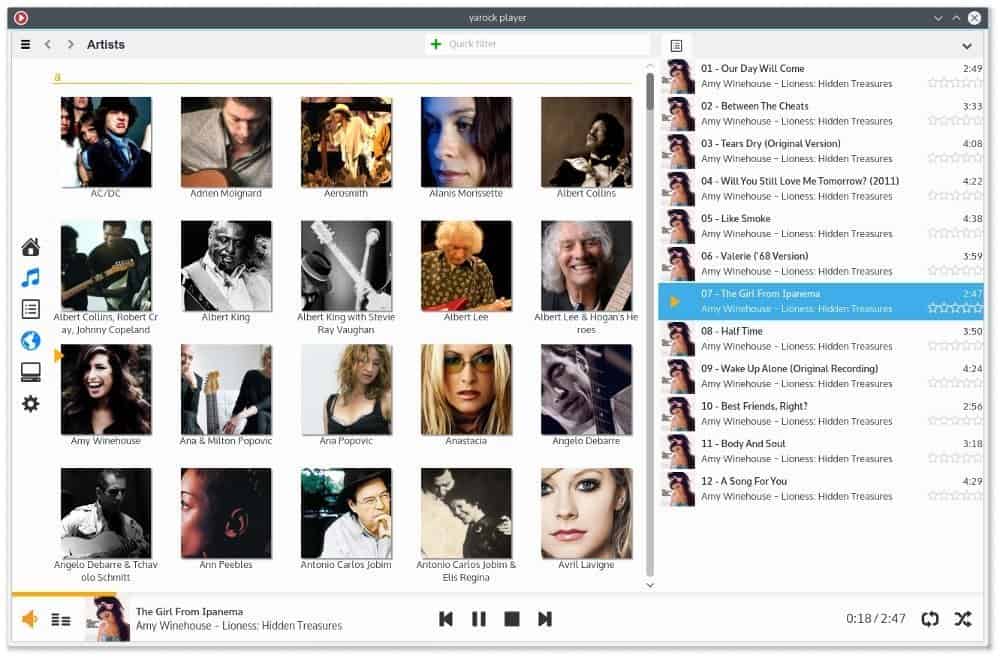The height and width of the screenshot is (658, 1000).
Task: Set star rating for Our Day Will Come
Action: pos(955,84)
